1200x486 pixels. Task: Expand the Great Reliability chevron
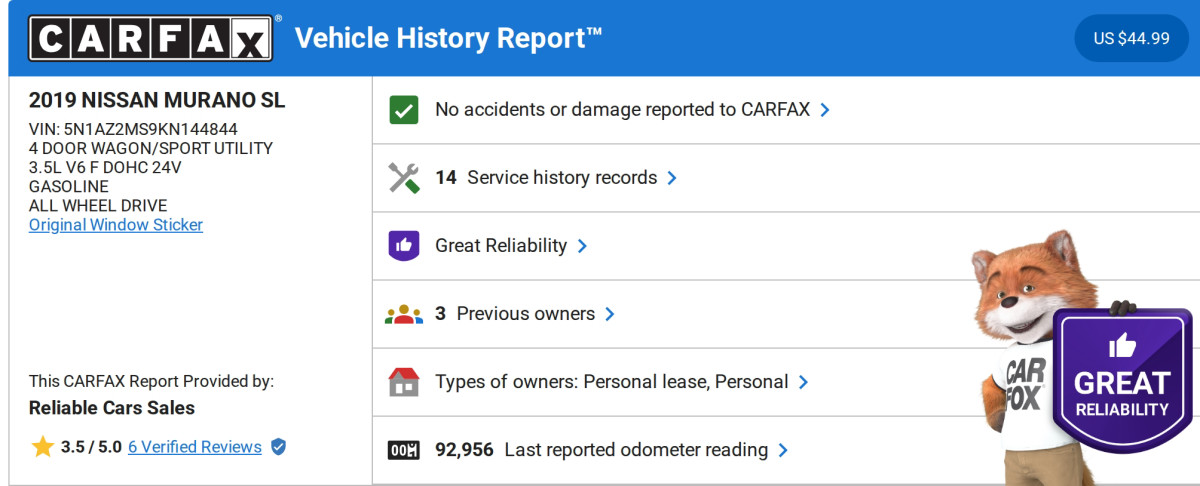pyautogui.click(x=582, y=246)
